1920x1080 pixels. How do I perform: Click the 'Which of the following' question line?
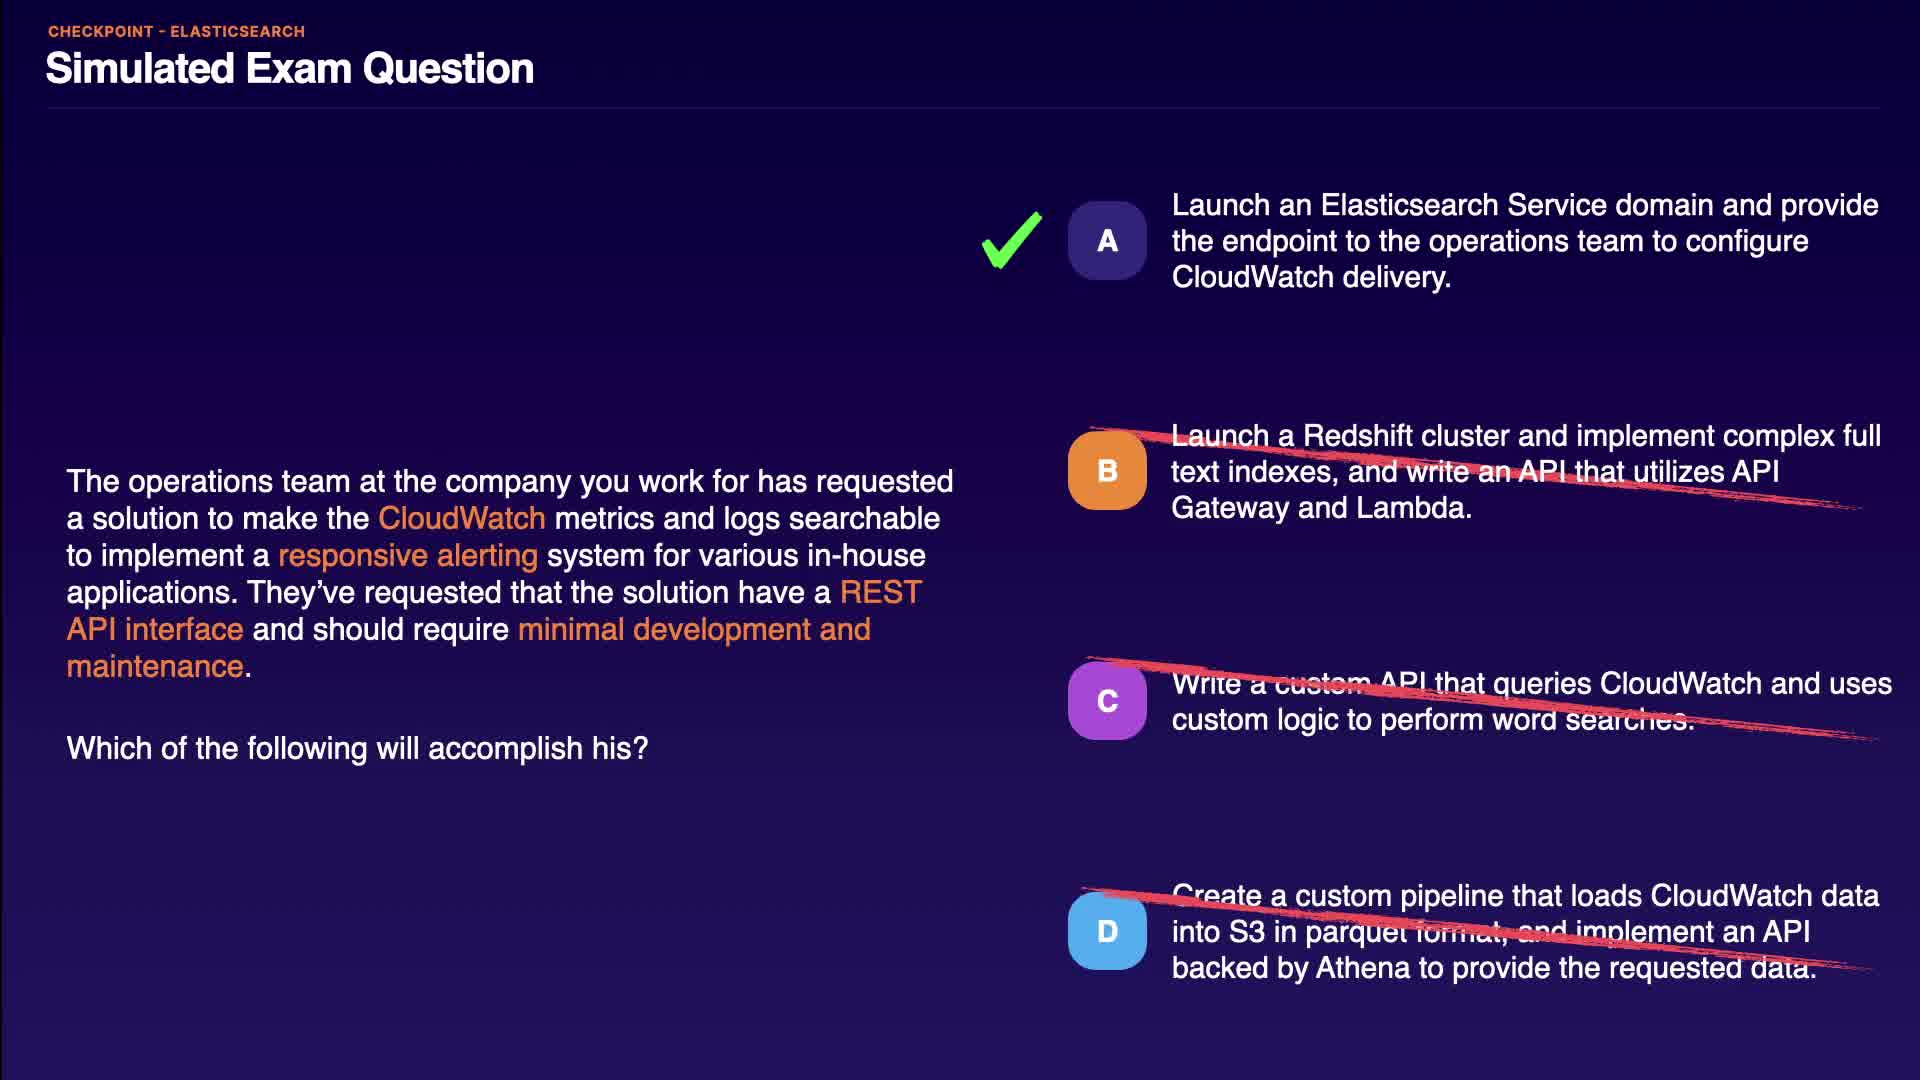pos(357,749)
